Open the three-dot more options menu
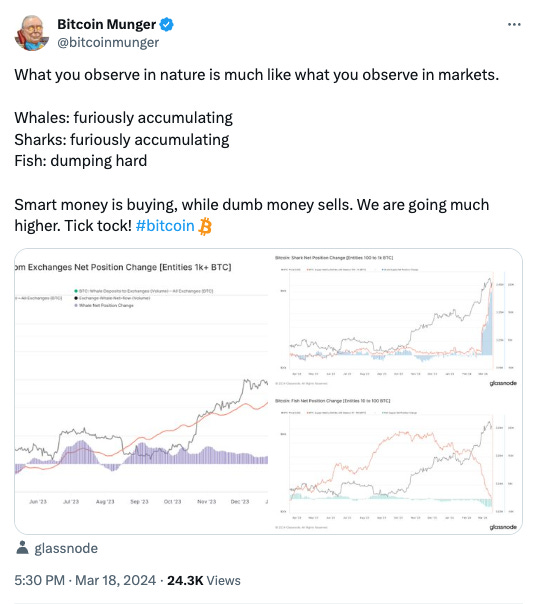538x604 pixels. point(514,25)
